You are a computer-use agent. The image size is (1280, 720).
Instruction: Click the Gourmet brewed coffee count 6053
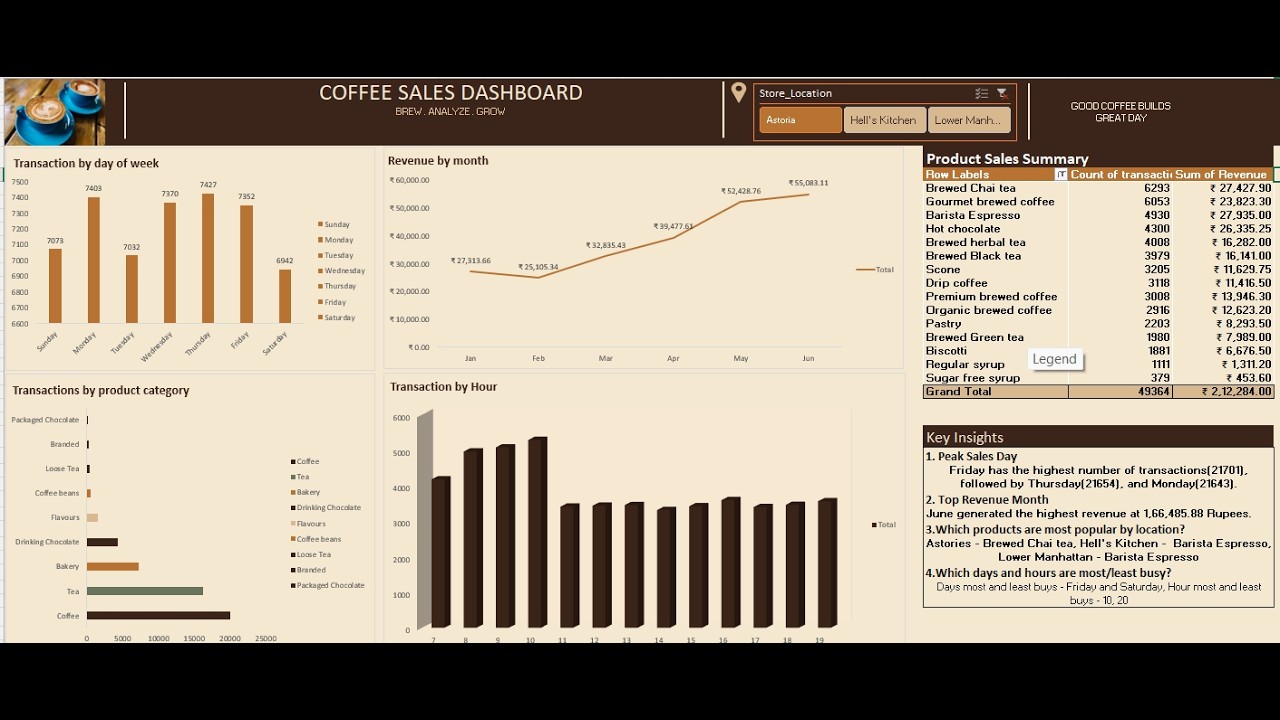[x=1156, y=202]
